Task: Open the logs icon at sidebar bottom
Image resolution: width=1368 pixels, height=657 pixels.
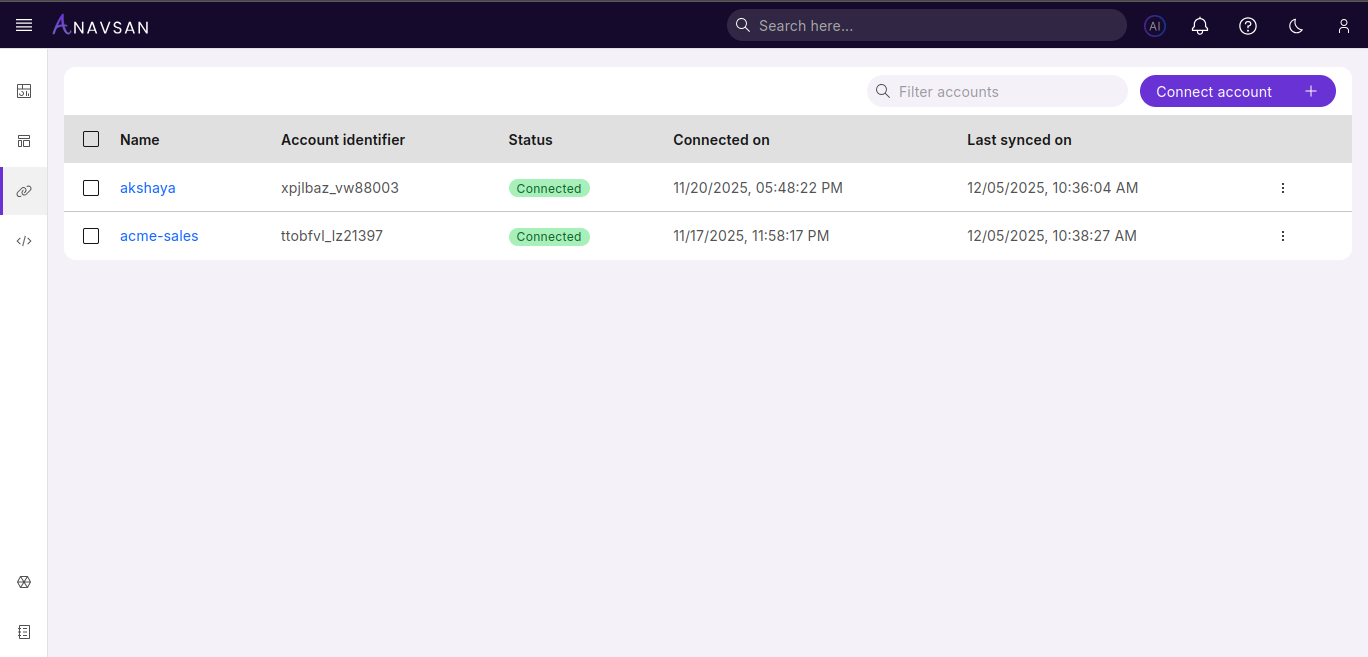Action: [x=24, y=631]
